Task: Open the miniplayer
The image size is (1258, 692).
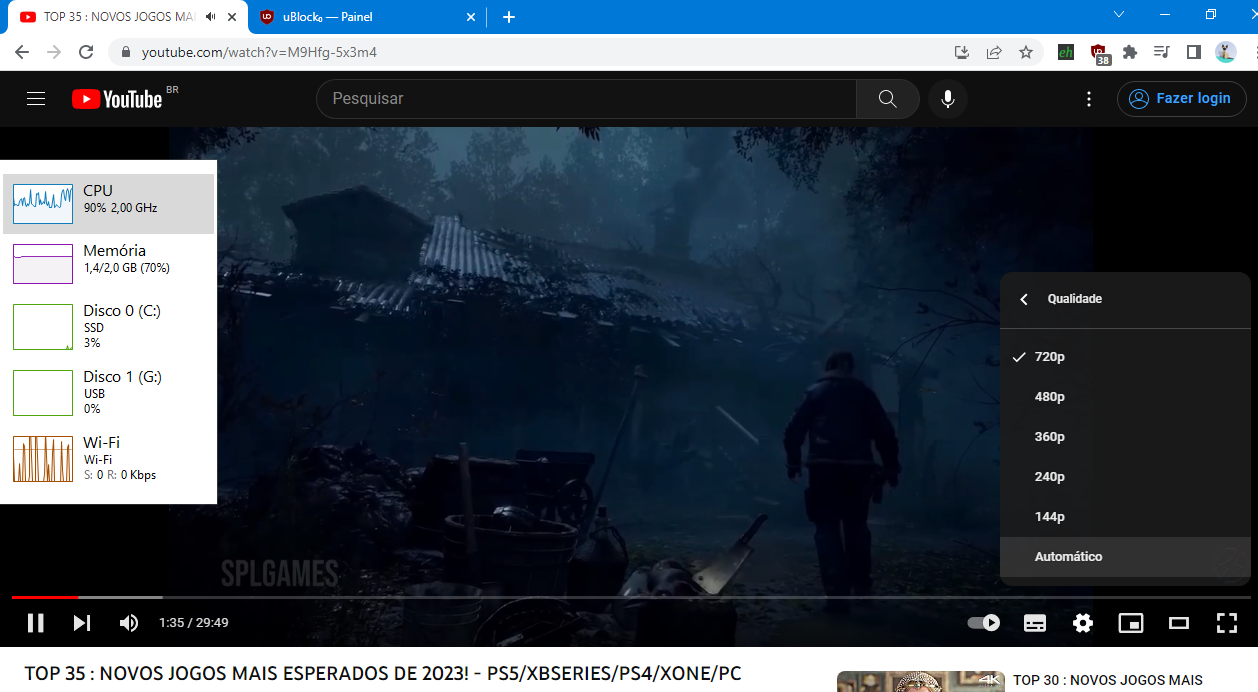Action: coord(1131,623)
